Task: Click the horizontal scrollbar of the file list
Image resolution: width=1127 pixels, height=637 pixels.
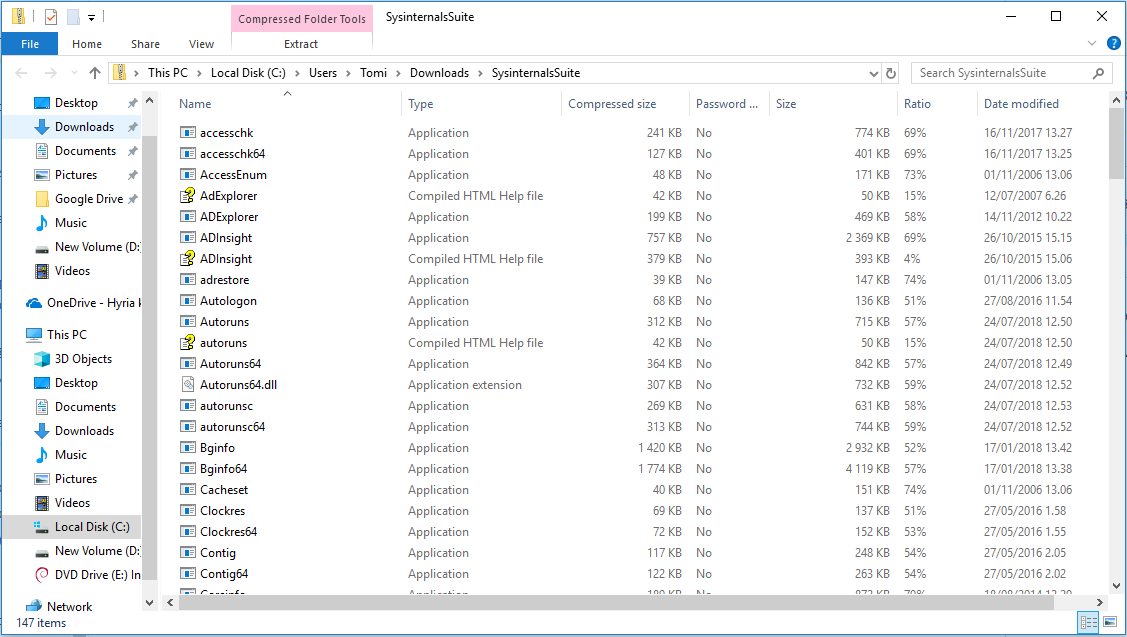Action: [616, 602]
